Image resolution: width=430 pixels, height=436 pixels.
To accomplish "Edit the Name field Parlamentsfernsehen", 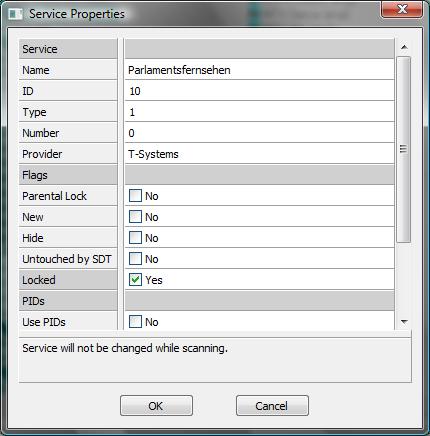I will (x=260, y=70).
